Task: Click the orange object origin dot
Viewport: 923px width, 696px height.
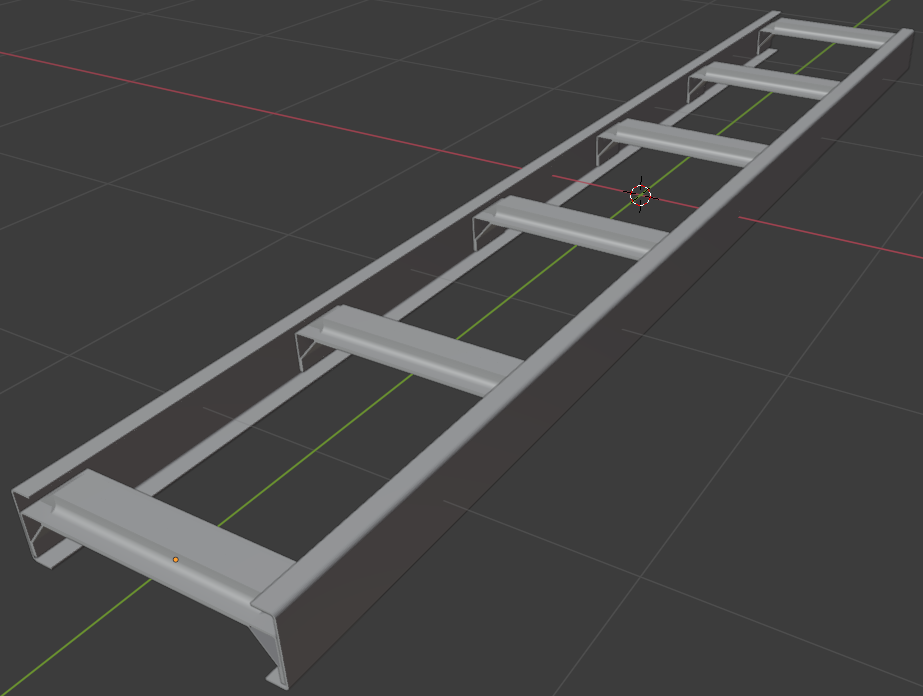Action: 175,559
